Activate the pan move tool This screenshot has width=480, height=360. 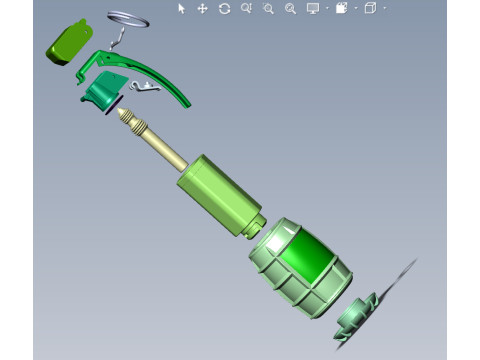(x=203, y=9)
